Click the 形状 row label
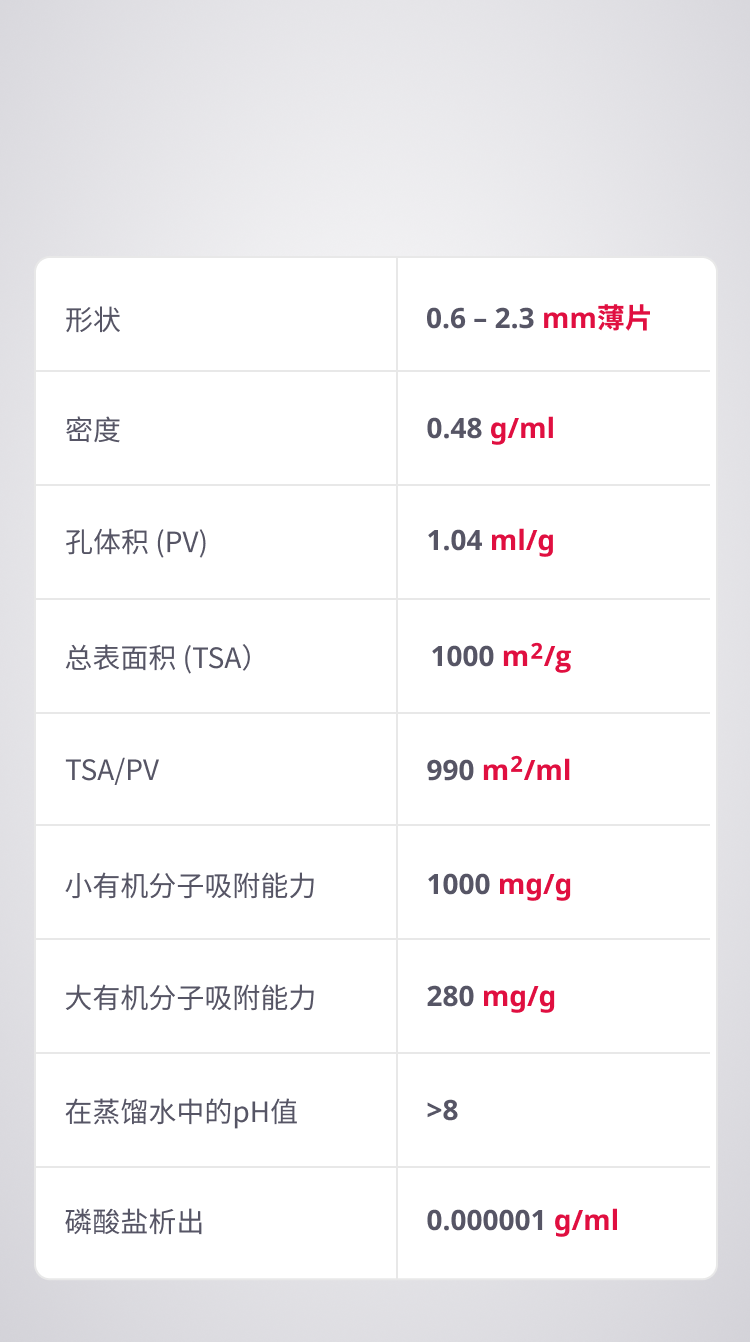Image resolution: width=750 pixels, height=1342 pixels. 93,320
